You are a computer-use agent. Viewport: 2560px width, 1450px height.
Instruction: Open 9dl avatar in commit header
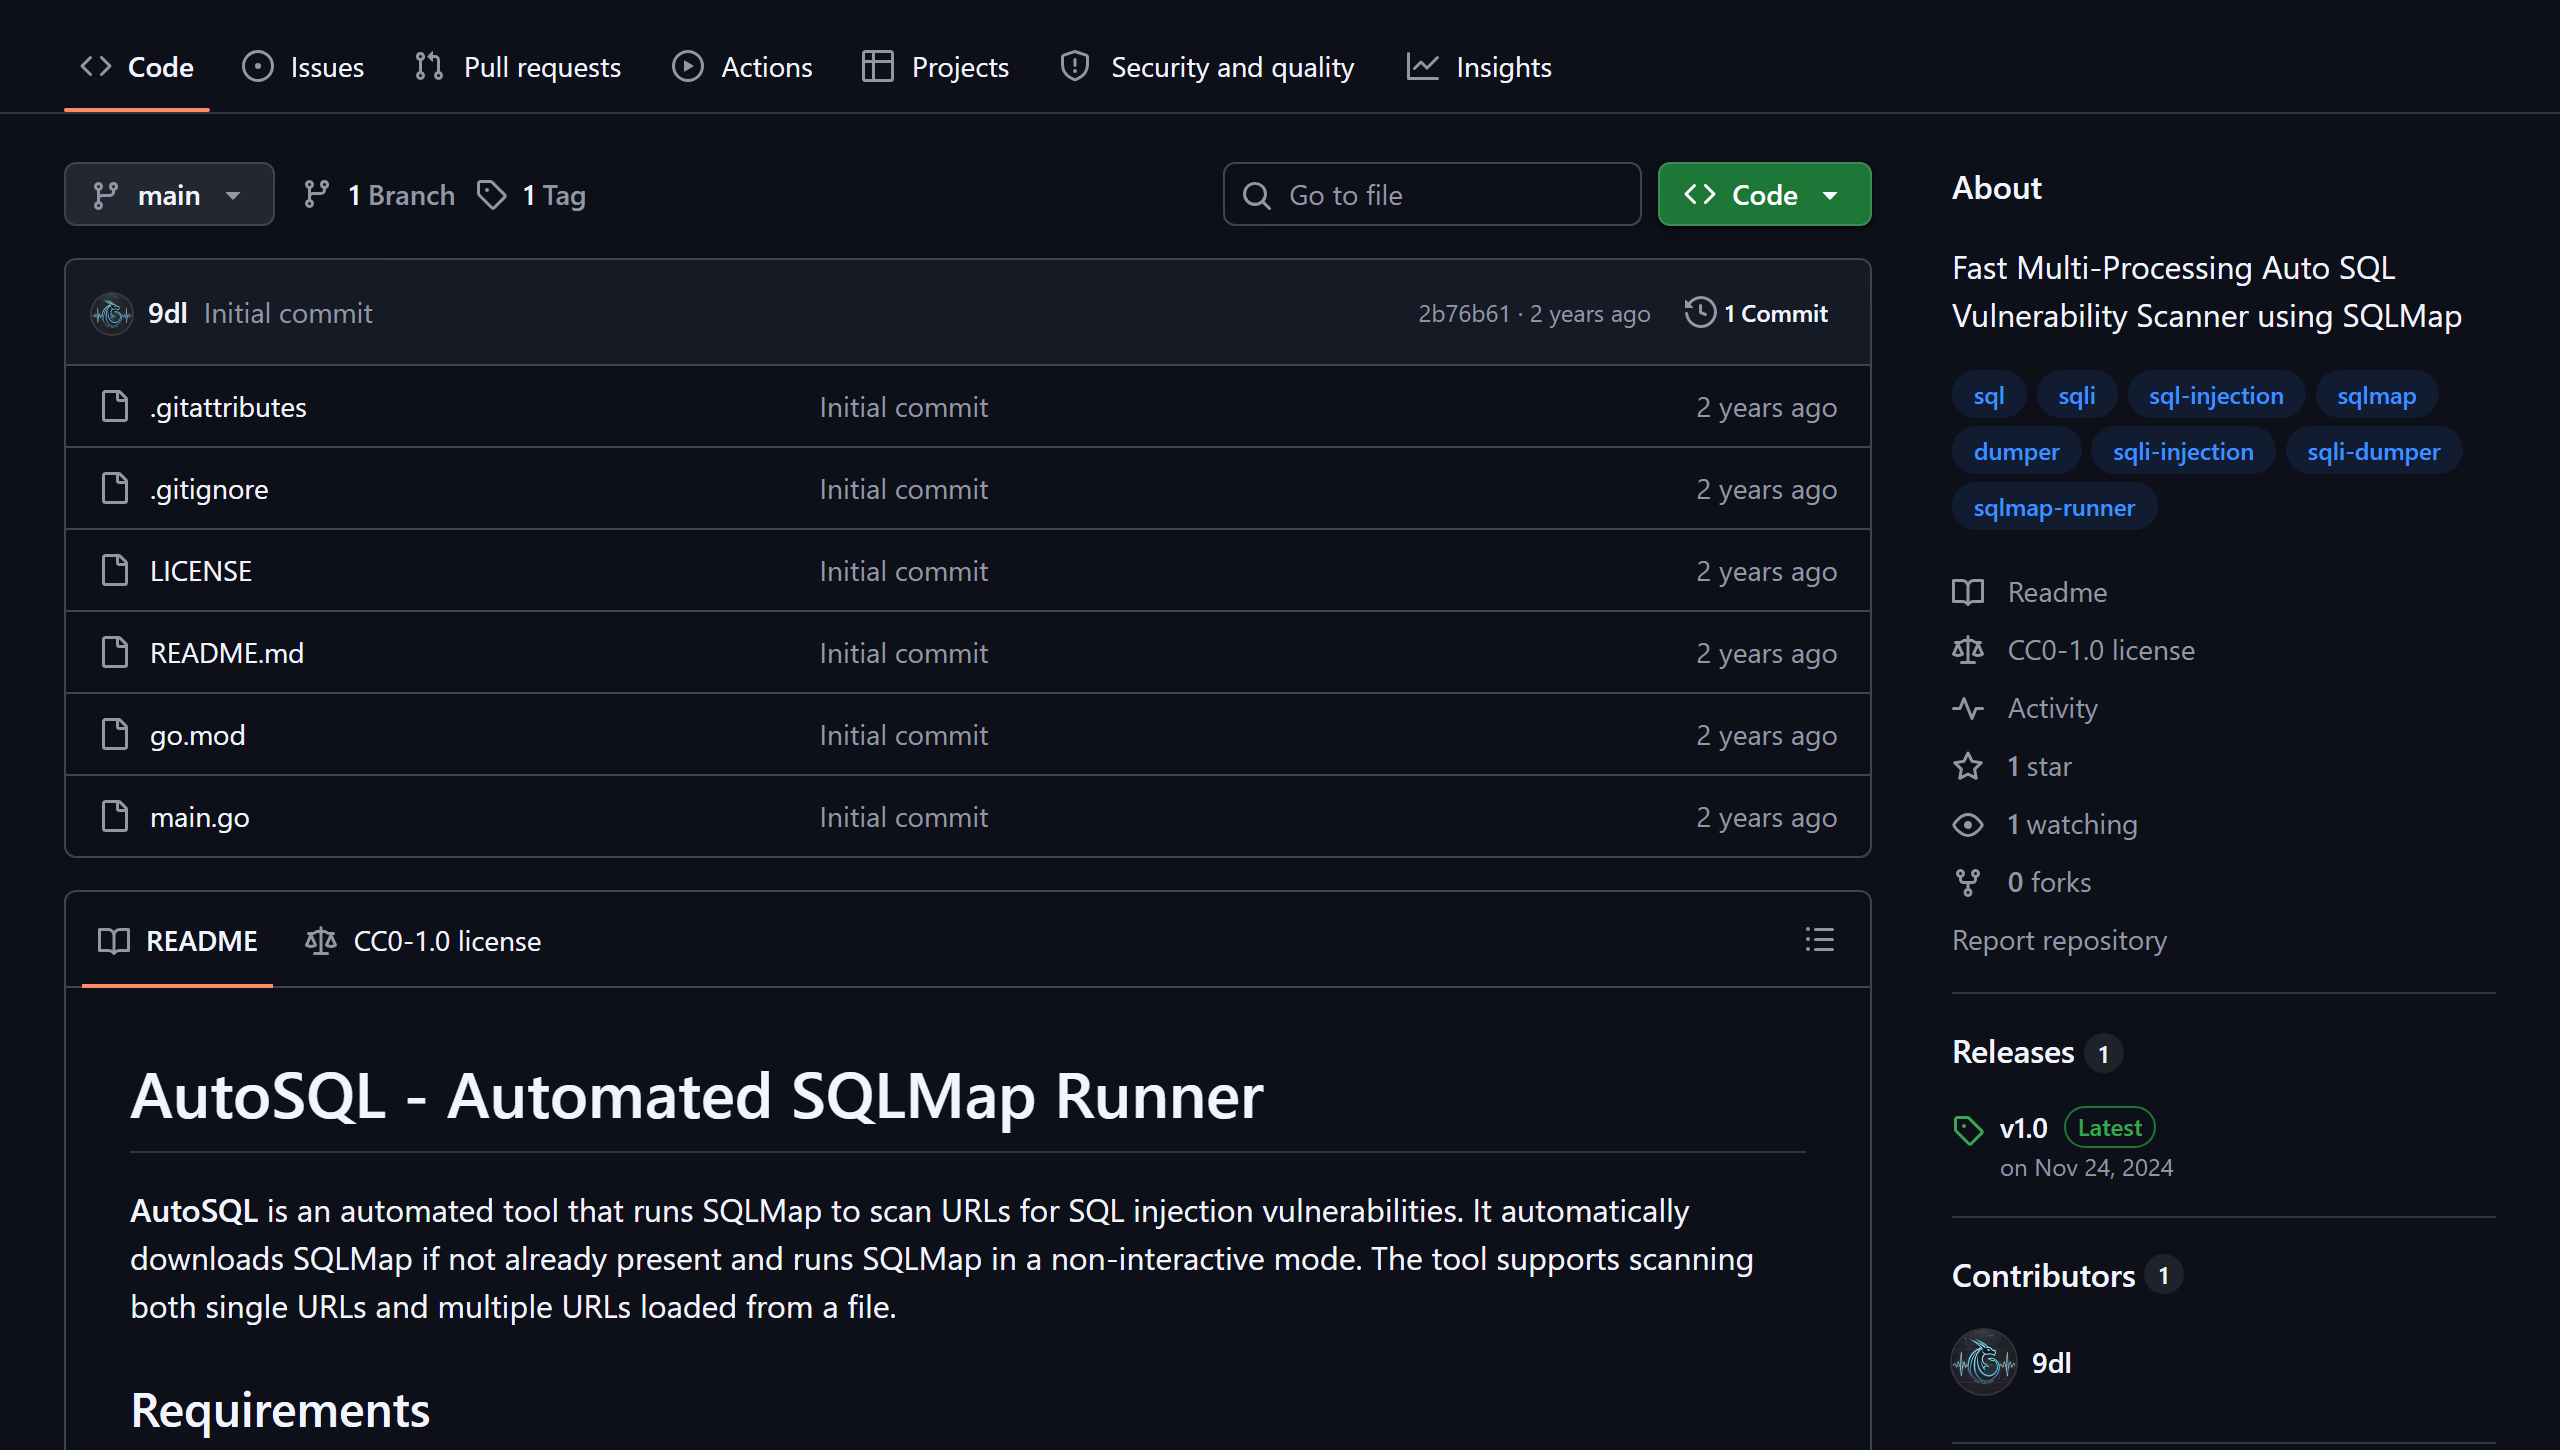point(112,314)
